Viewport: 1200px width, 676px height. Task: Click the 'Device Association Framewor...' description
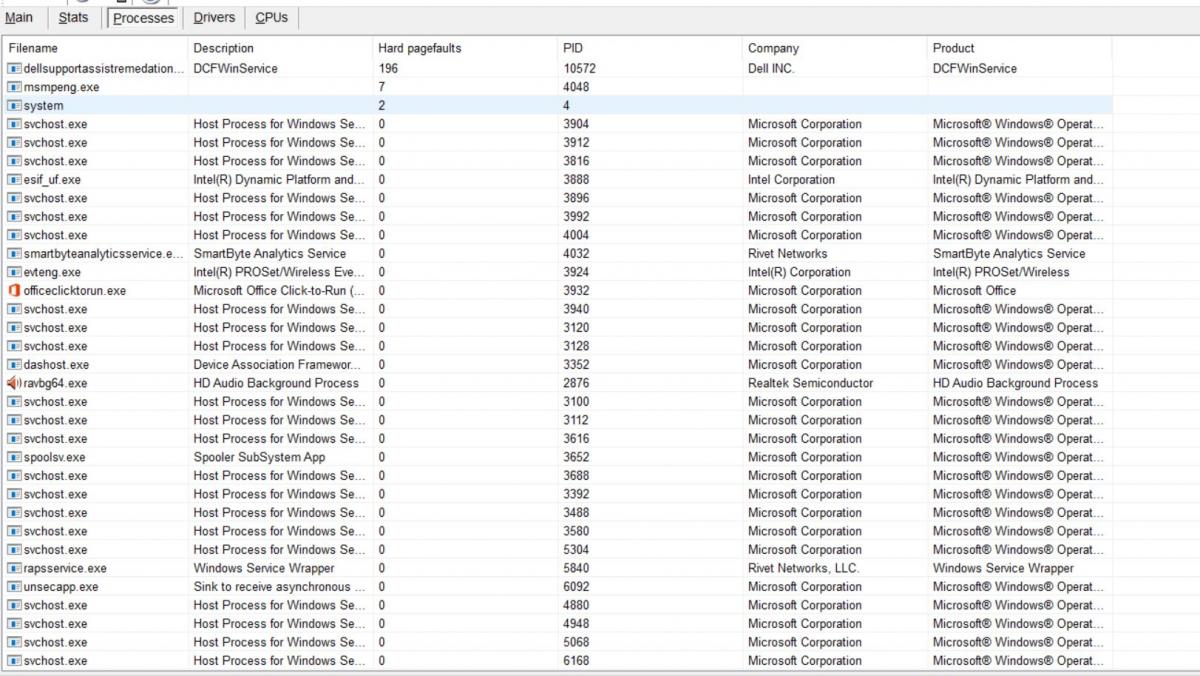click(x=277, y=365)
